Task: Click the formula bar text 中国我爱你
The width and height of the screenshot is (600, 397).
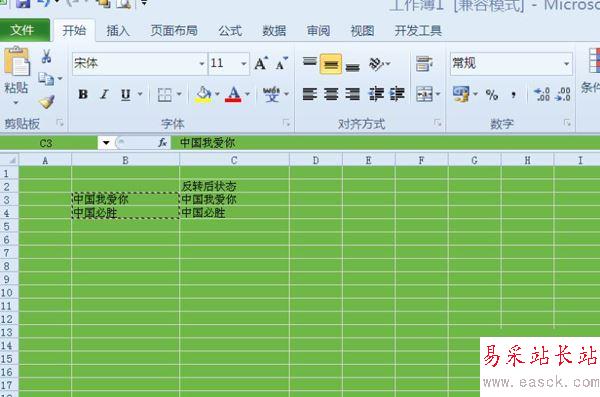Action: 207,143
